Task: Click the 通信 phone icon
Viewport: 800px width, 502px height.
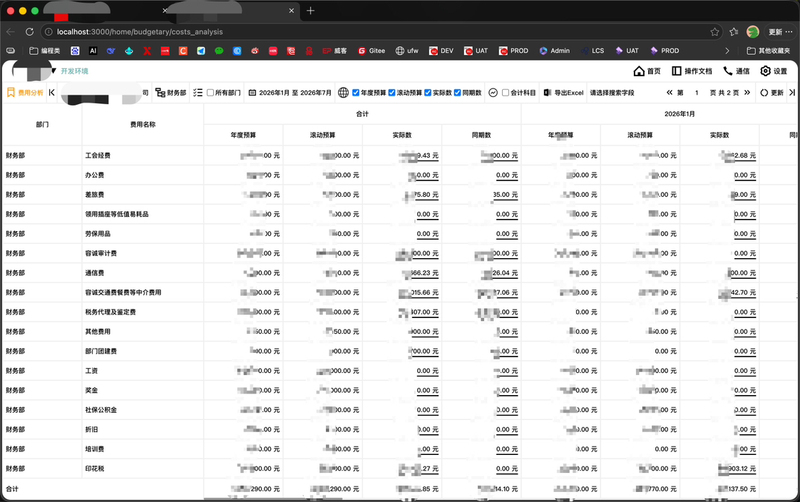Action: [x=728, y=71]
